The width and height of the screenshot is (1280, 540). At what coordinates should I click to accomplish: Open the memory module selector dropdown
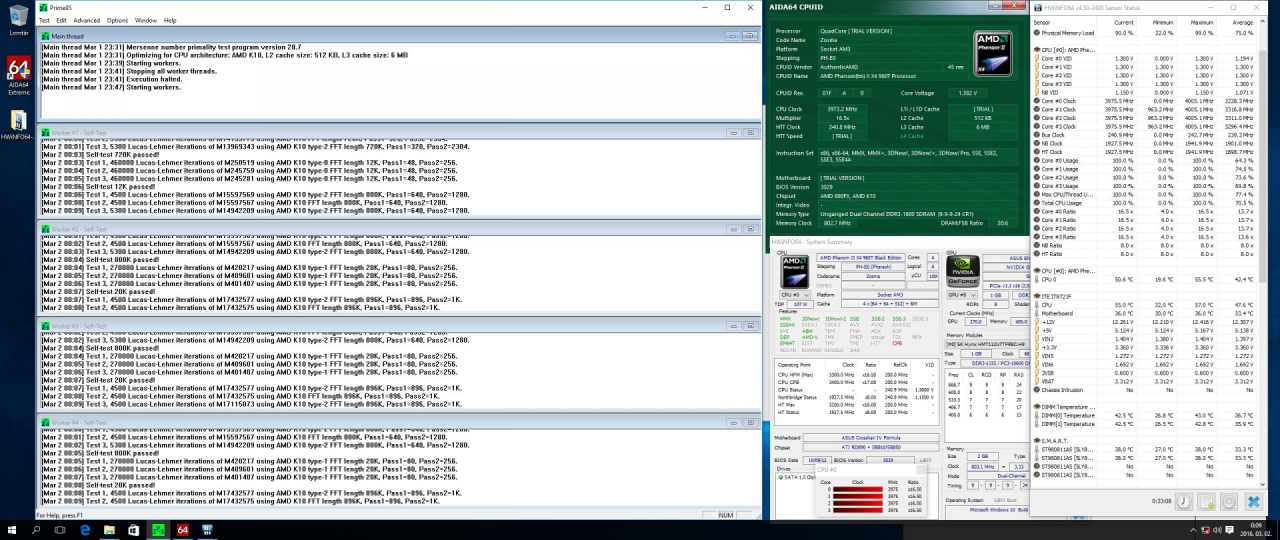tap(987, 345)
